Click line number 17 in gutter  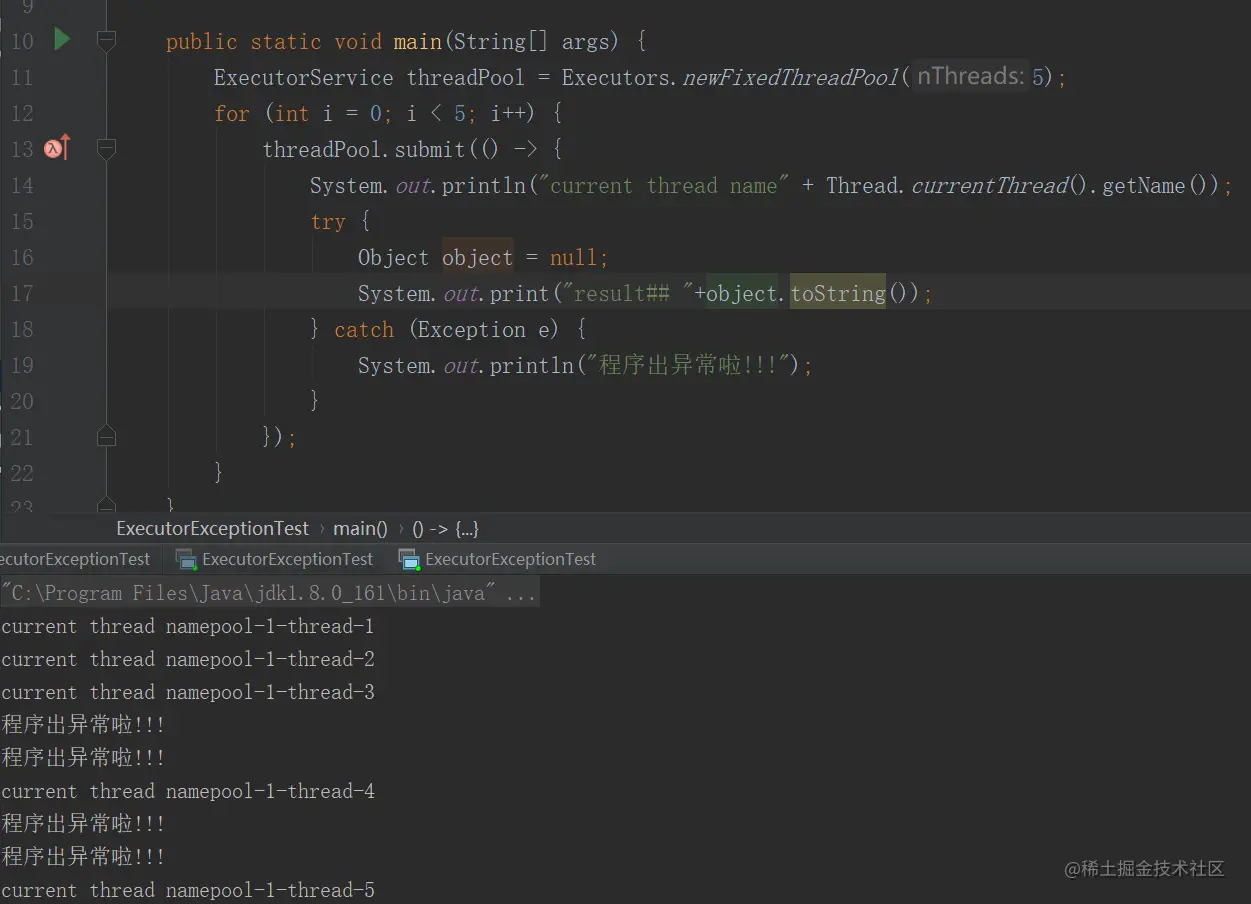22,293
